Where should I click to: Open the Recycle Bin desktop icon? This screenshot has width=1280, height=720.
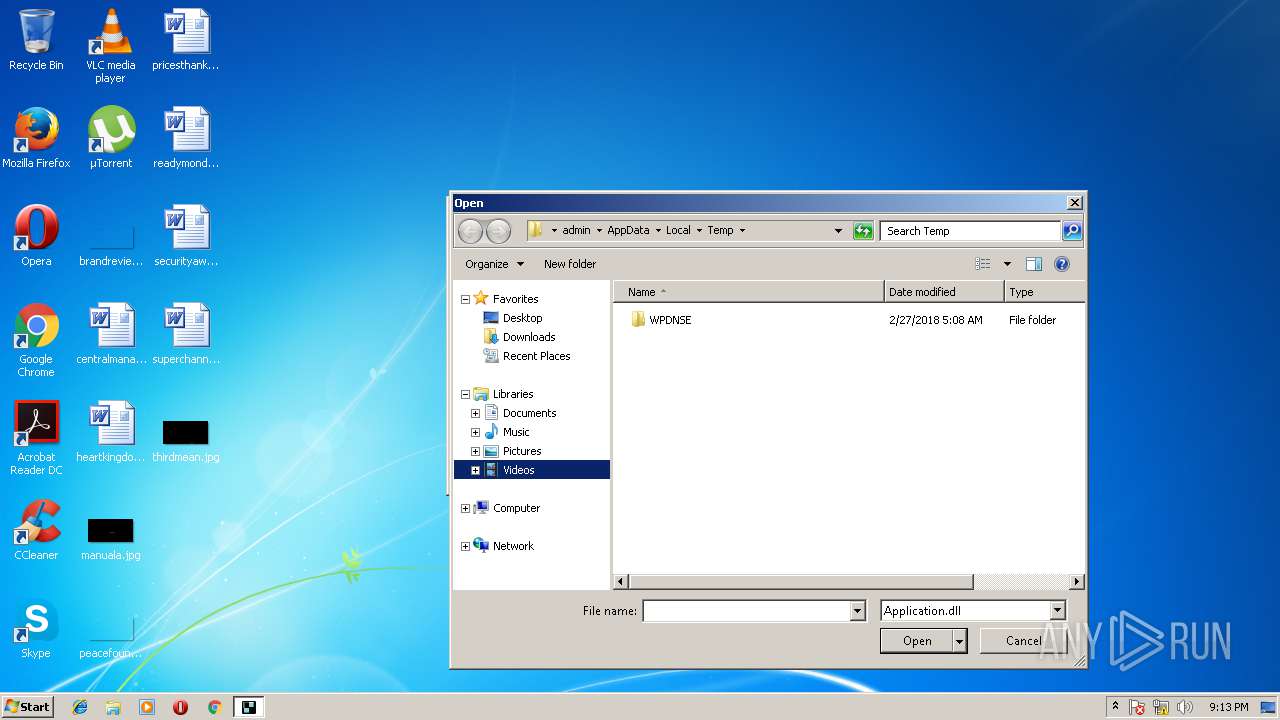pyautogui.click(x=36, y=40)
